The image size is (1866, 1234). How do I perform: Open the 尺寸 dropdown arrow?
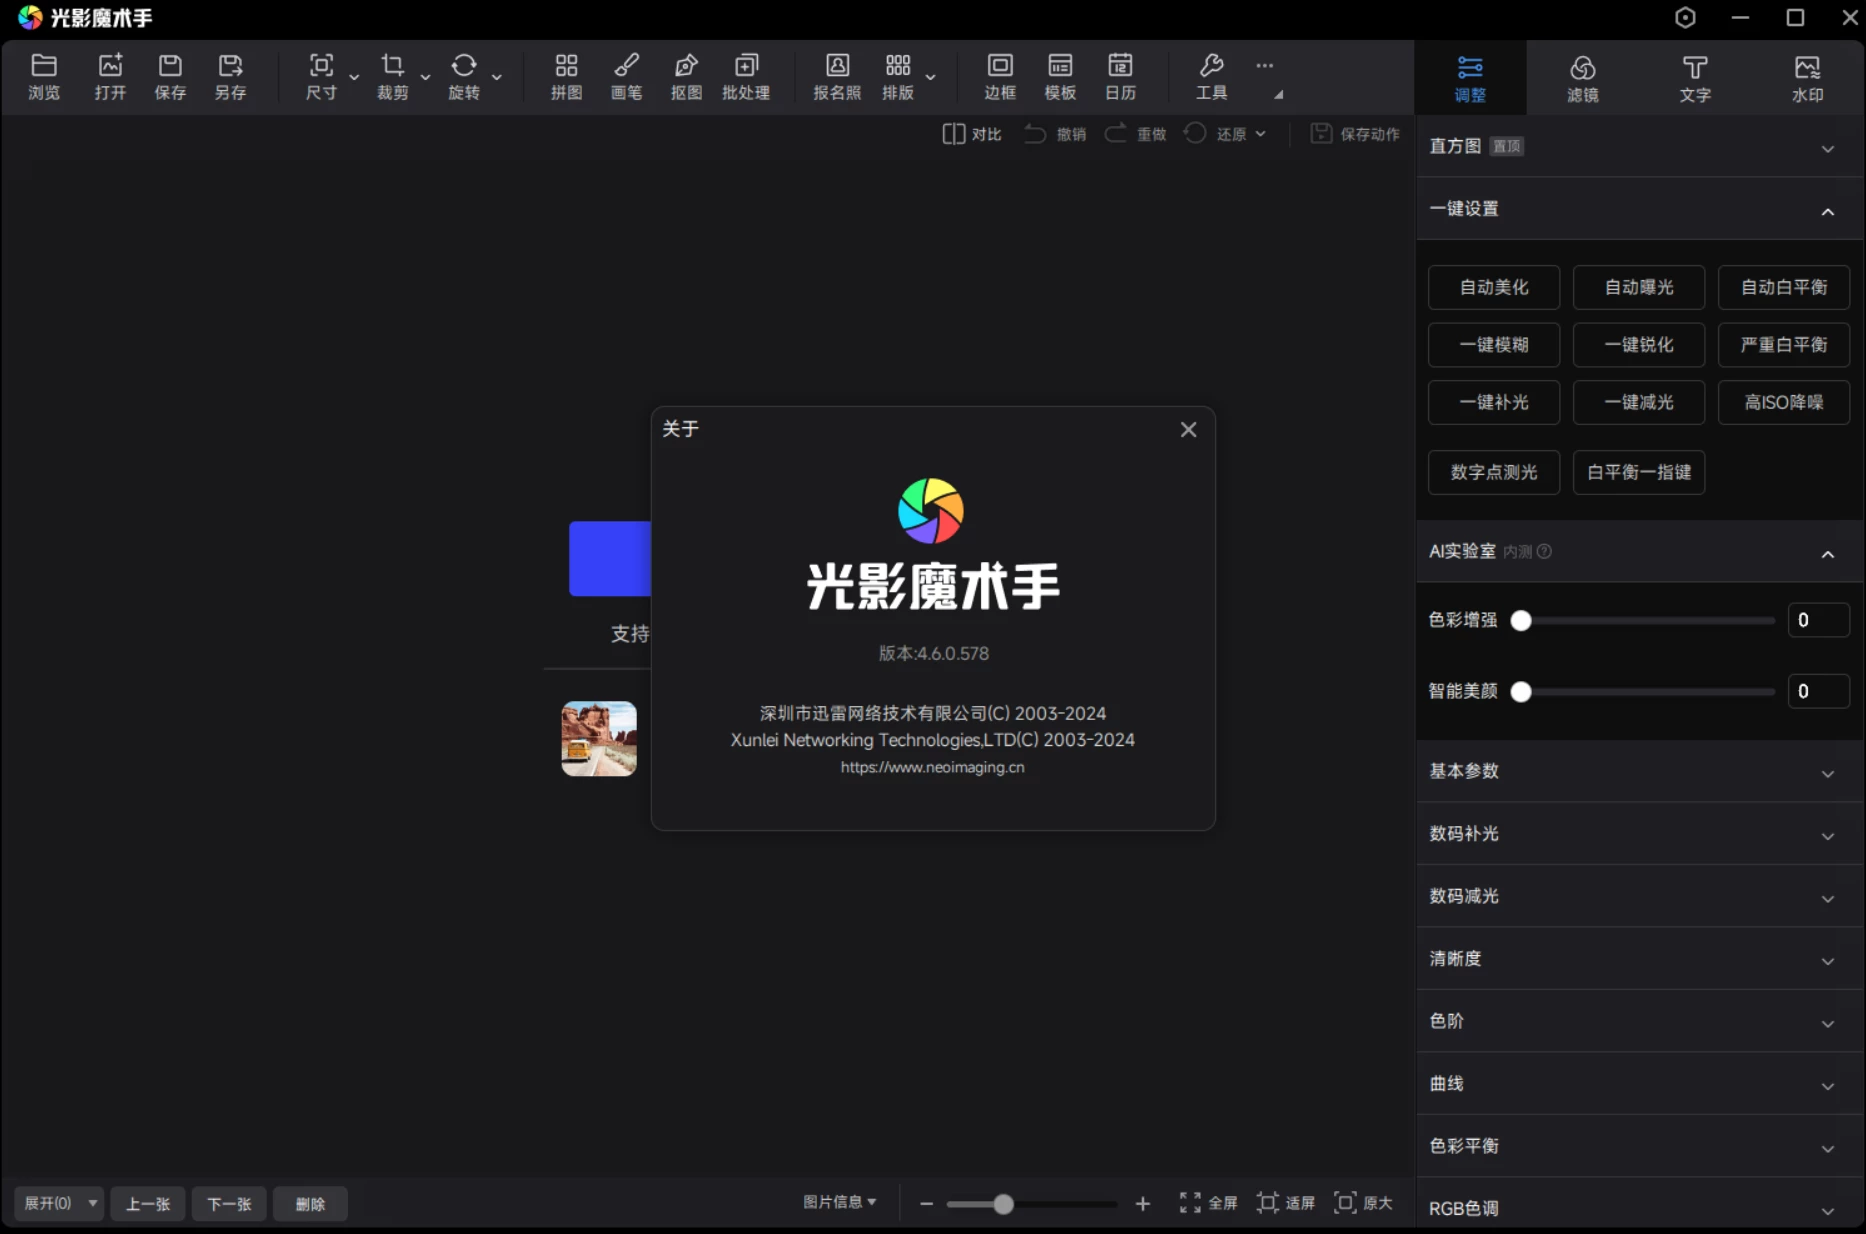point(354,77)
